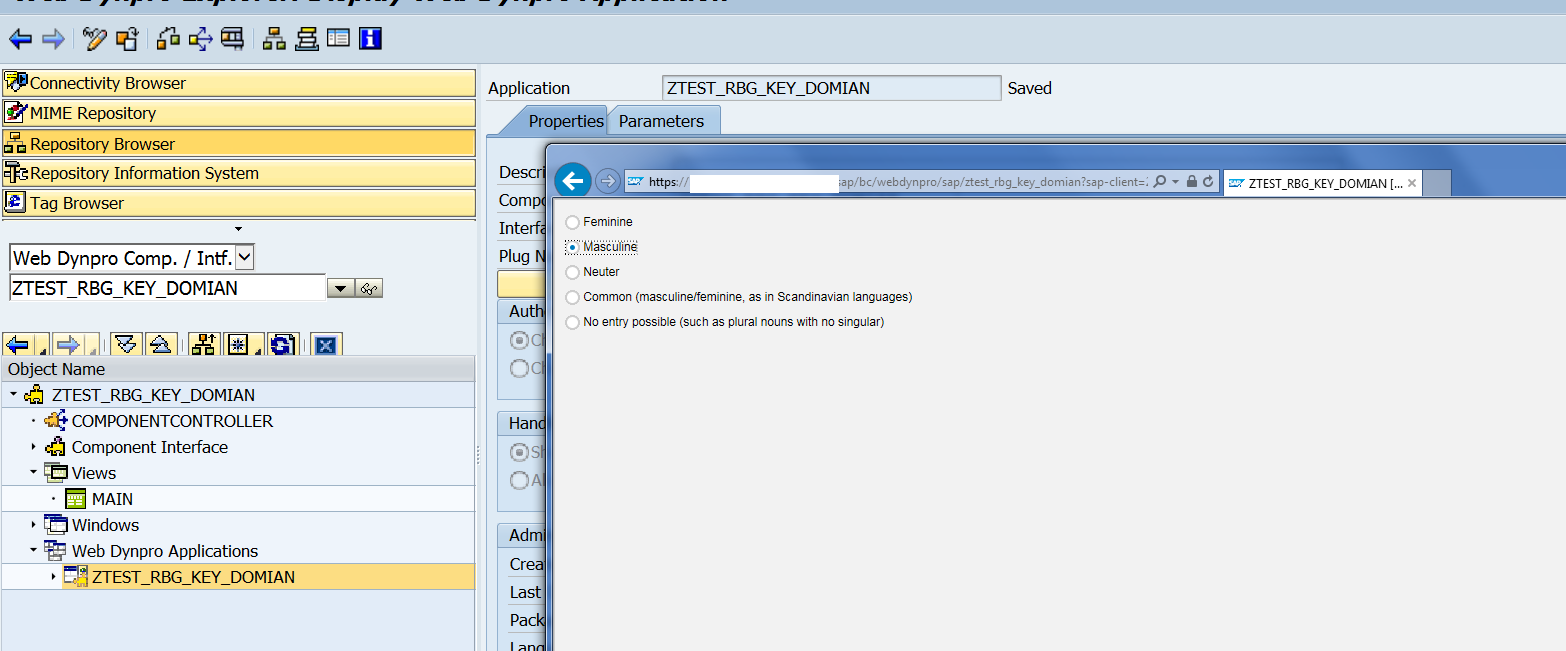This screenshot has width=1566, height=651.
Task: Click the object name field under the Web Dynpro dropdown
Action: click(167, 289)
